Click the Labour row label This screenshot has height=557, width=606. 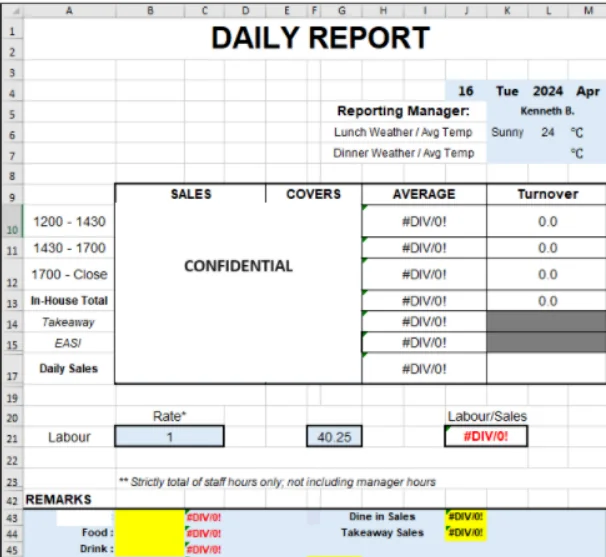coord(69,437)
